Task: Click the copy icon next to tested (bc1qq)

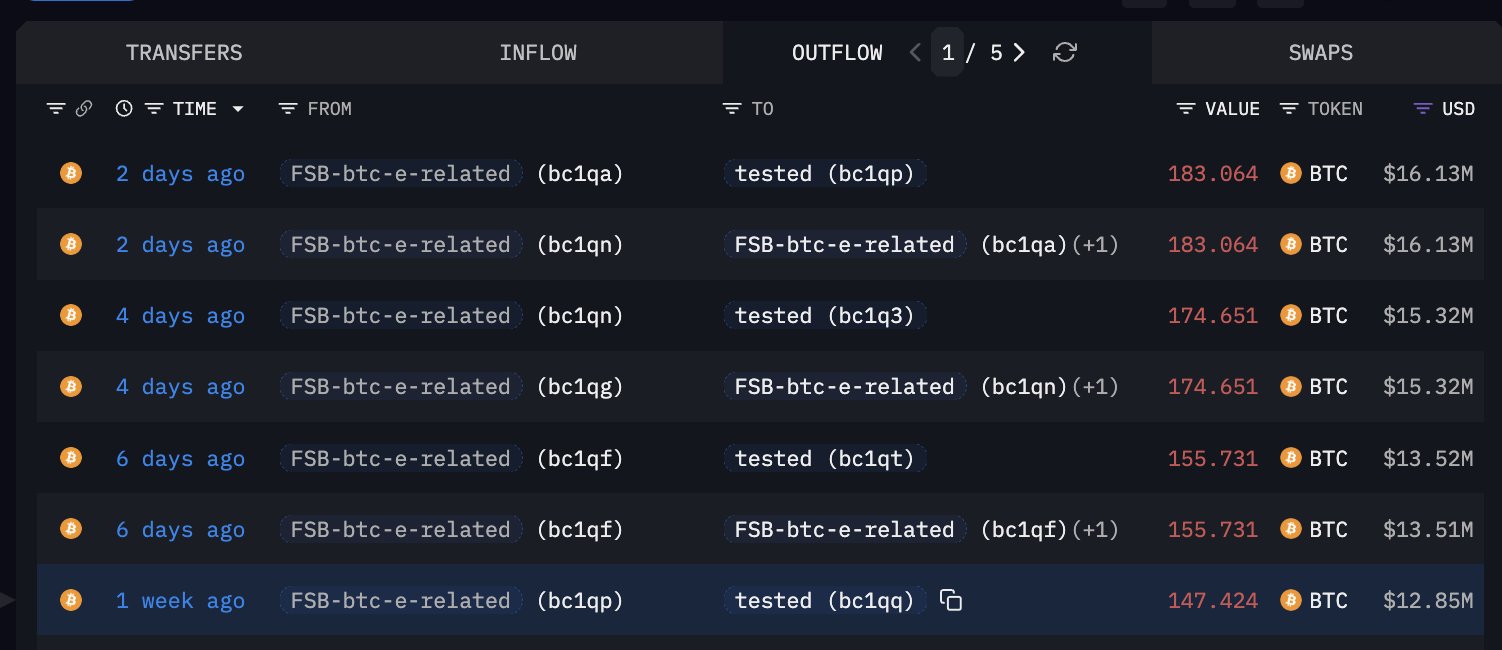Action: 951,601
